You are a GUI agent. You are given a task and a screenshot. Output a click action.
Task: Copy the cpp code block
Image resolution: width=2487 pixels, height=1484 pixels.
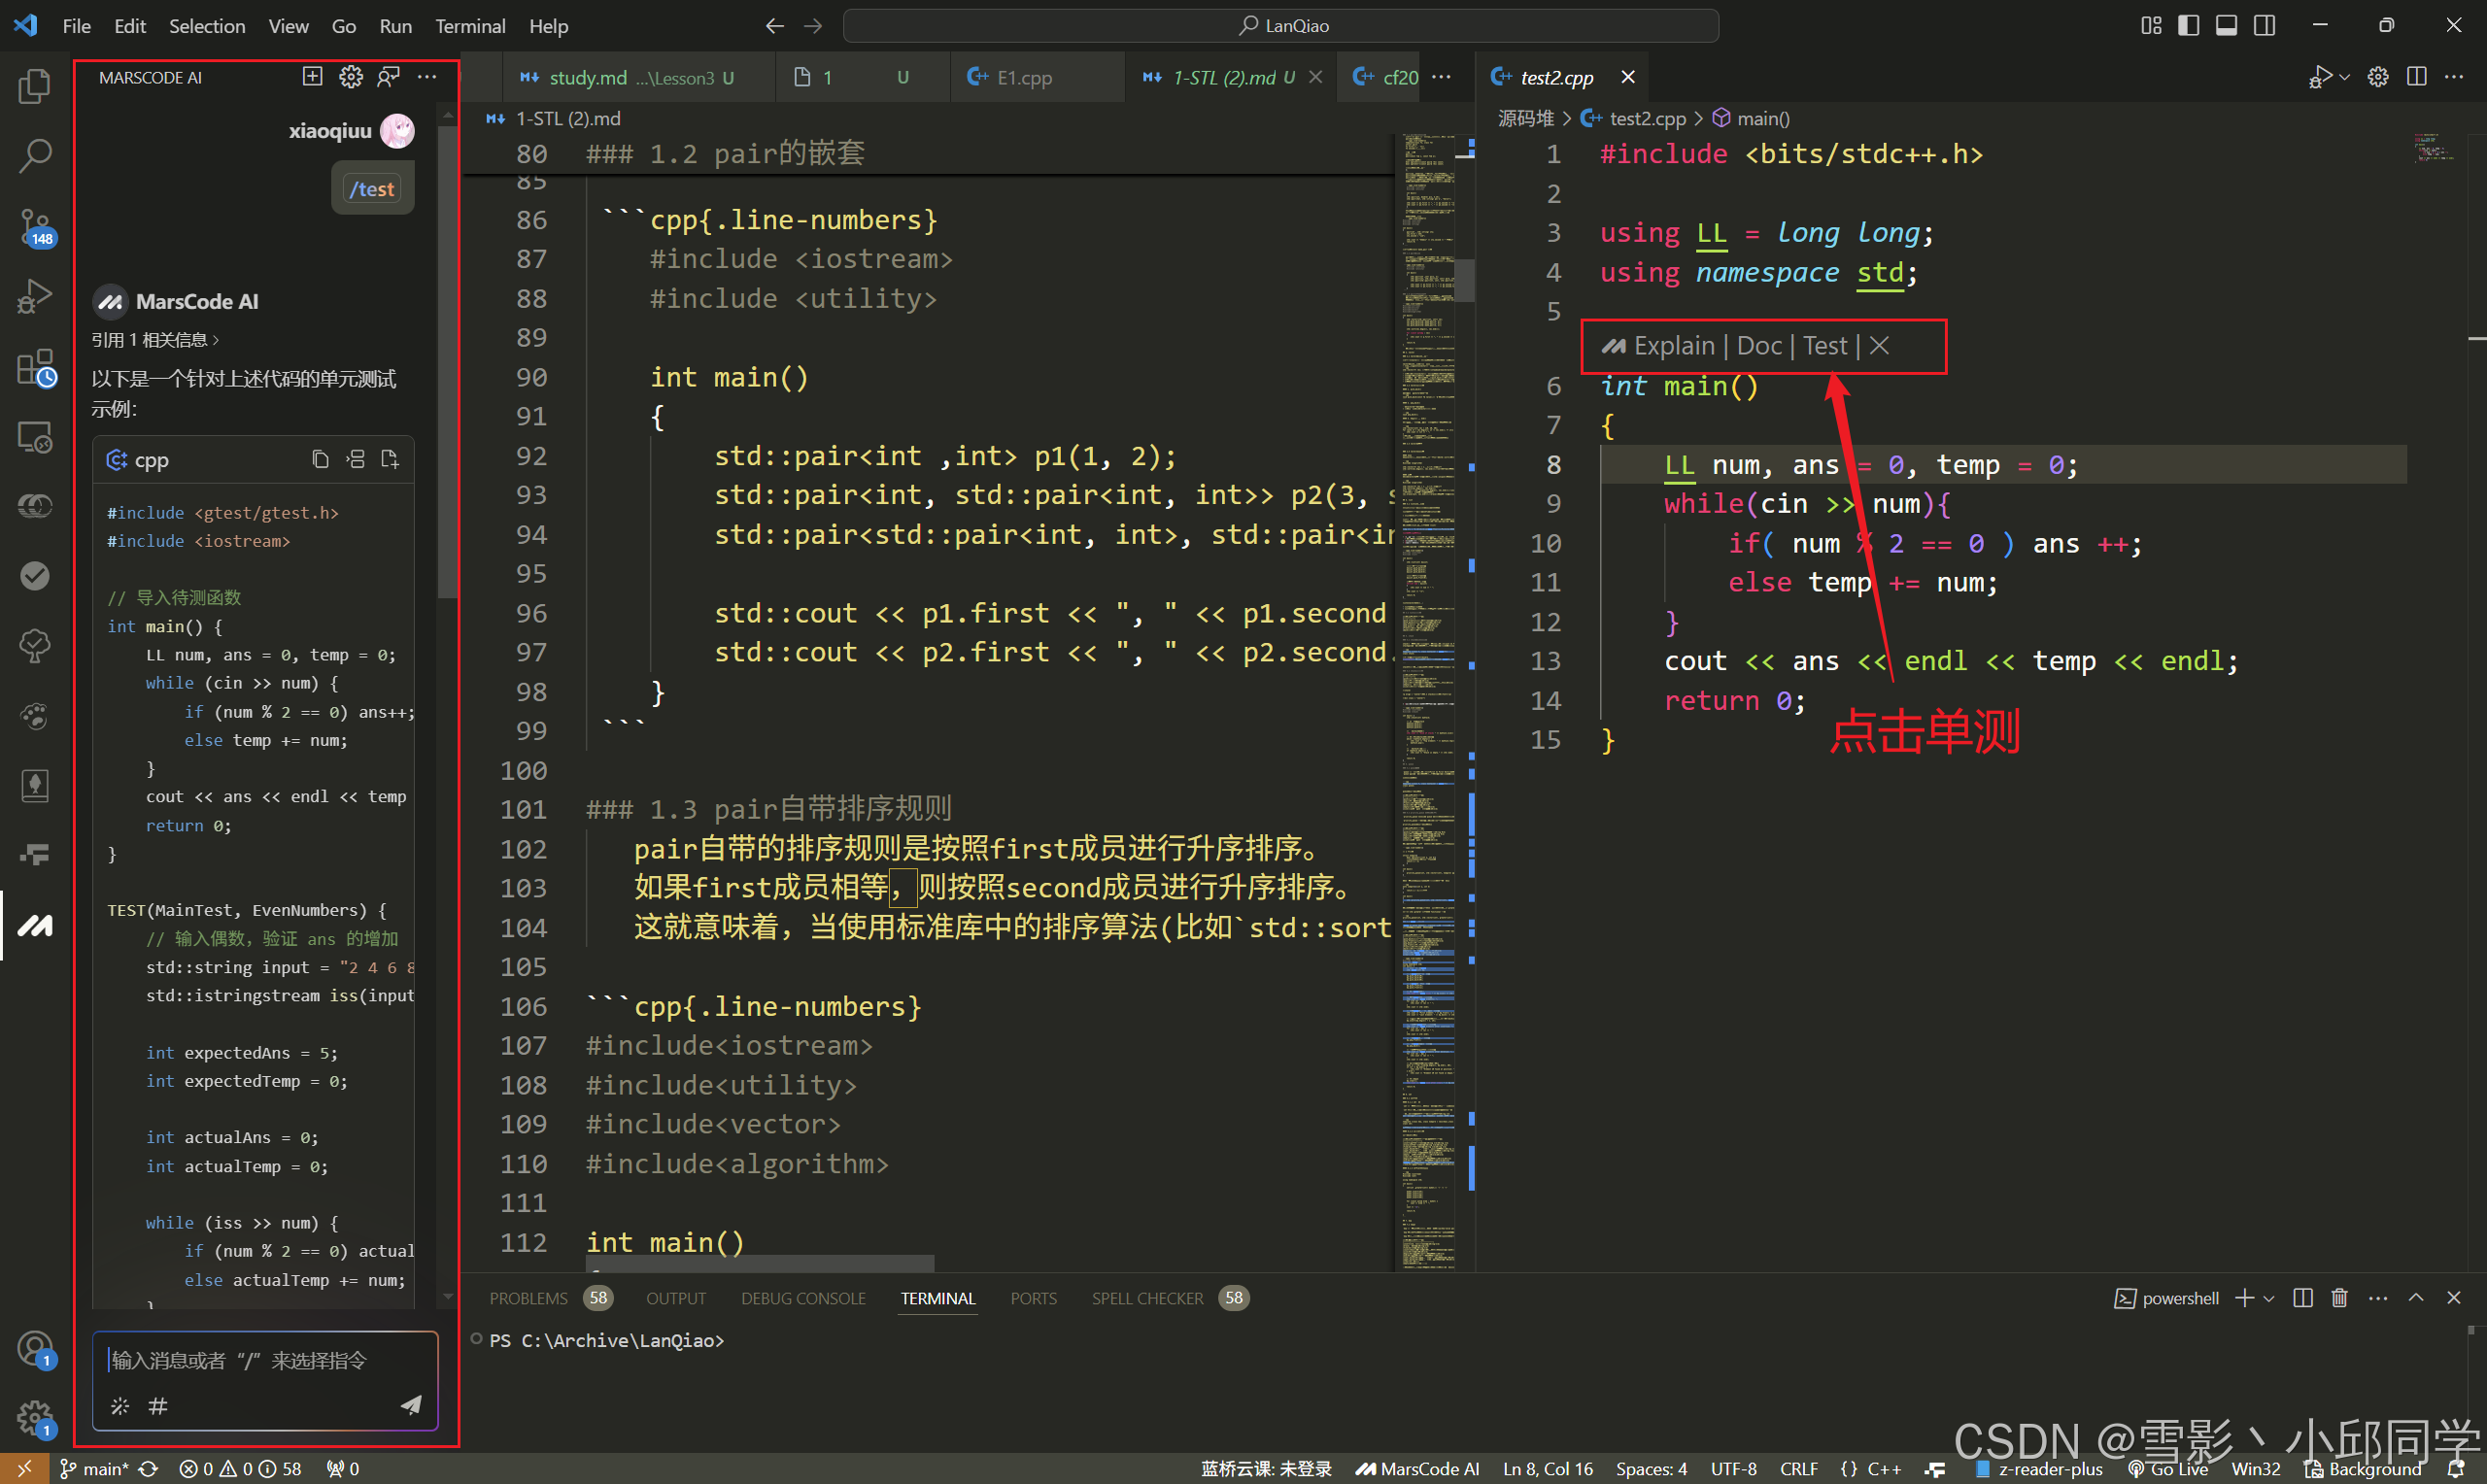[320, 459]
